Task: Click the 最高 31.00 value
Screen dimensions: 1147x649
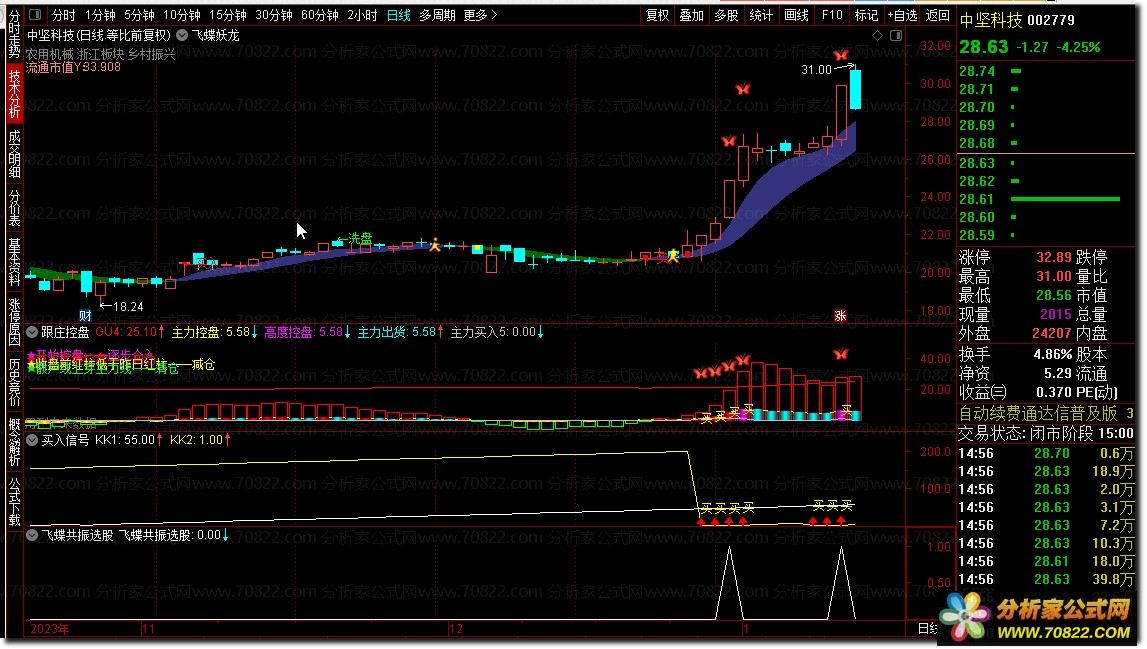Action: click(1053, 277)
